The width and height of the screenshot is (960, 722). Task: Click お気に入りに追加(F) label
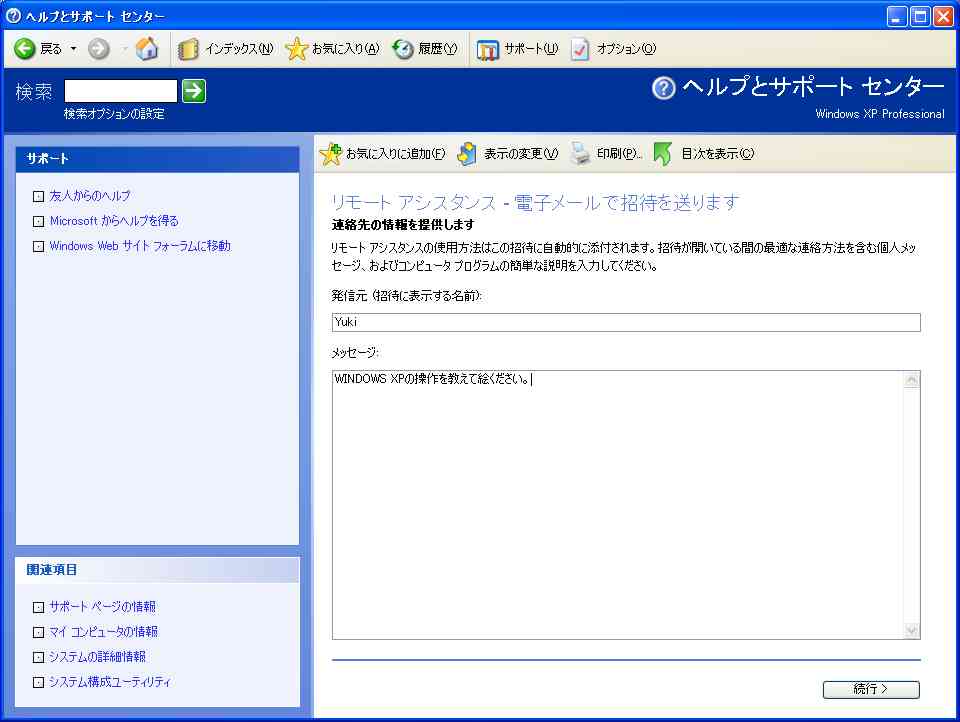396,154
